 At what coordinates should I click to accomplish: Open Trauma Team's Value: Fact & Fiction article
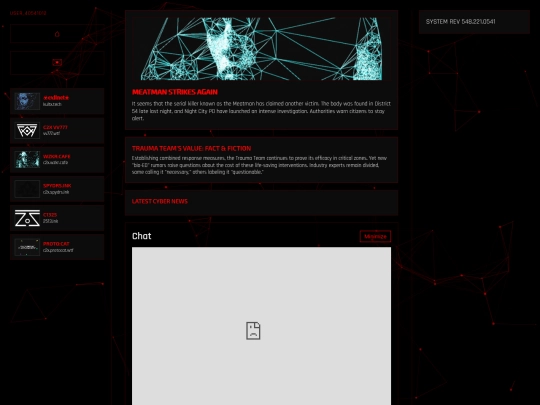[x=191, y=148]
